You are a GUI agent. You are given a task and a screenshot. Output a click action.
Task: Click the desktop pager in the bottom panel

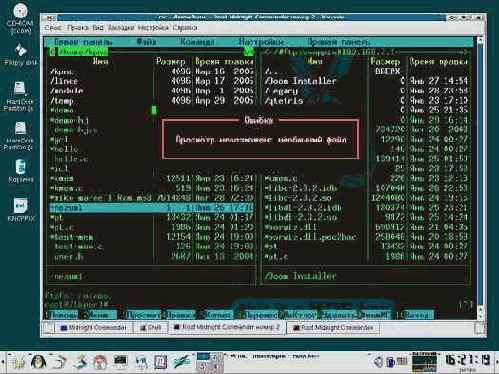(209, 362)
